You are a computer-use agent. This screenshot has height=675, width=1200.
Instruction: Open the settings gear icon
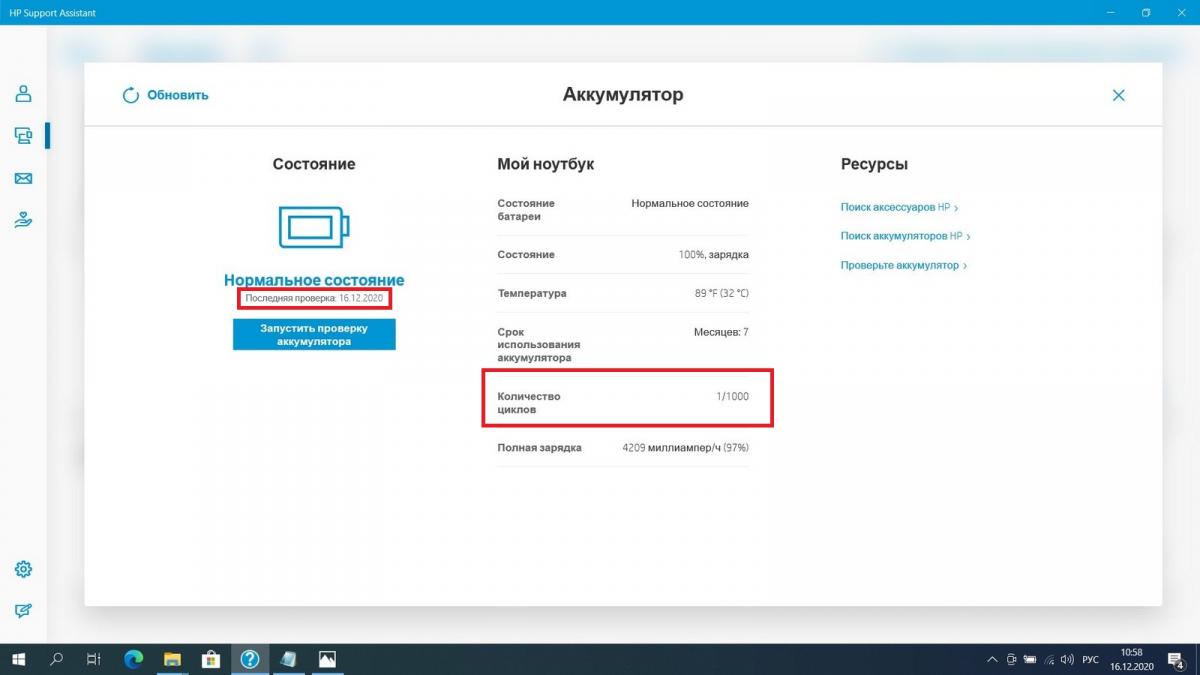[23, 569]
